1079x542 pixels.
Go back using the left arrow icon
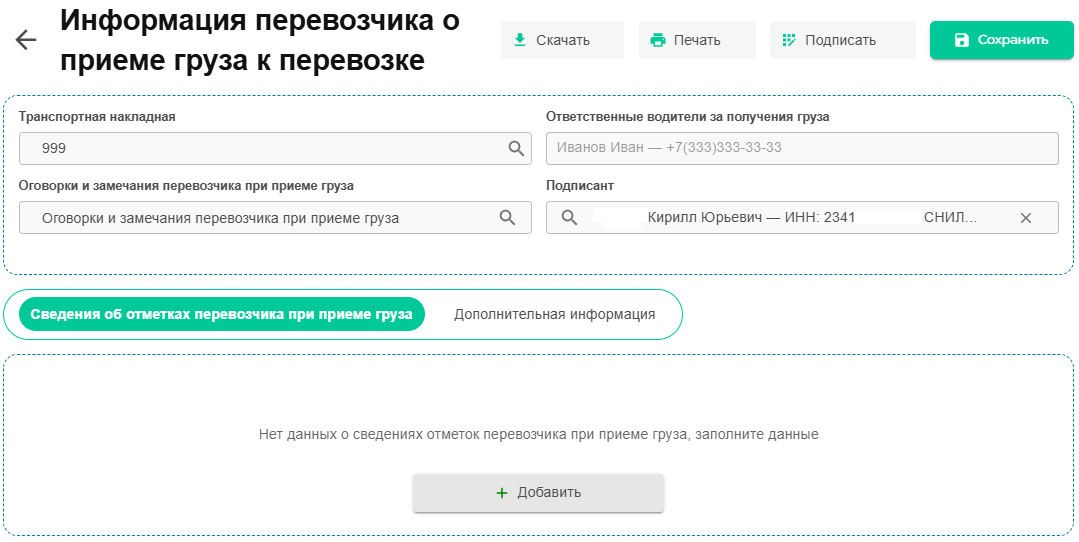[x=26, y=40]
